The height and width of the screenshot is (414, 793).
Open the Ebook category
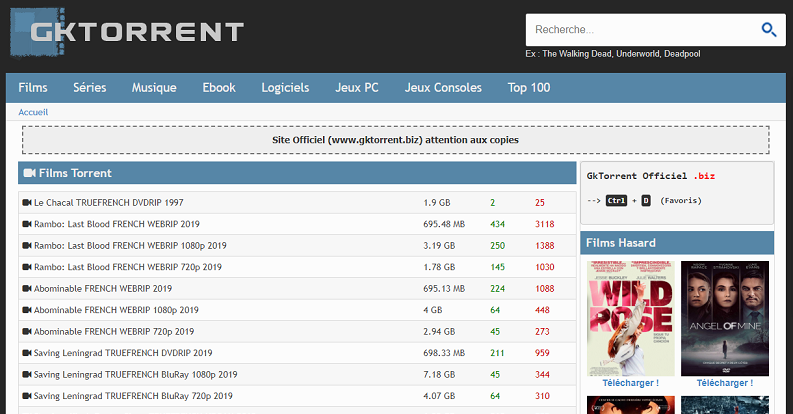(x=219, y=87)
